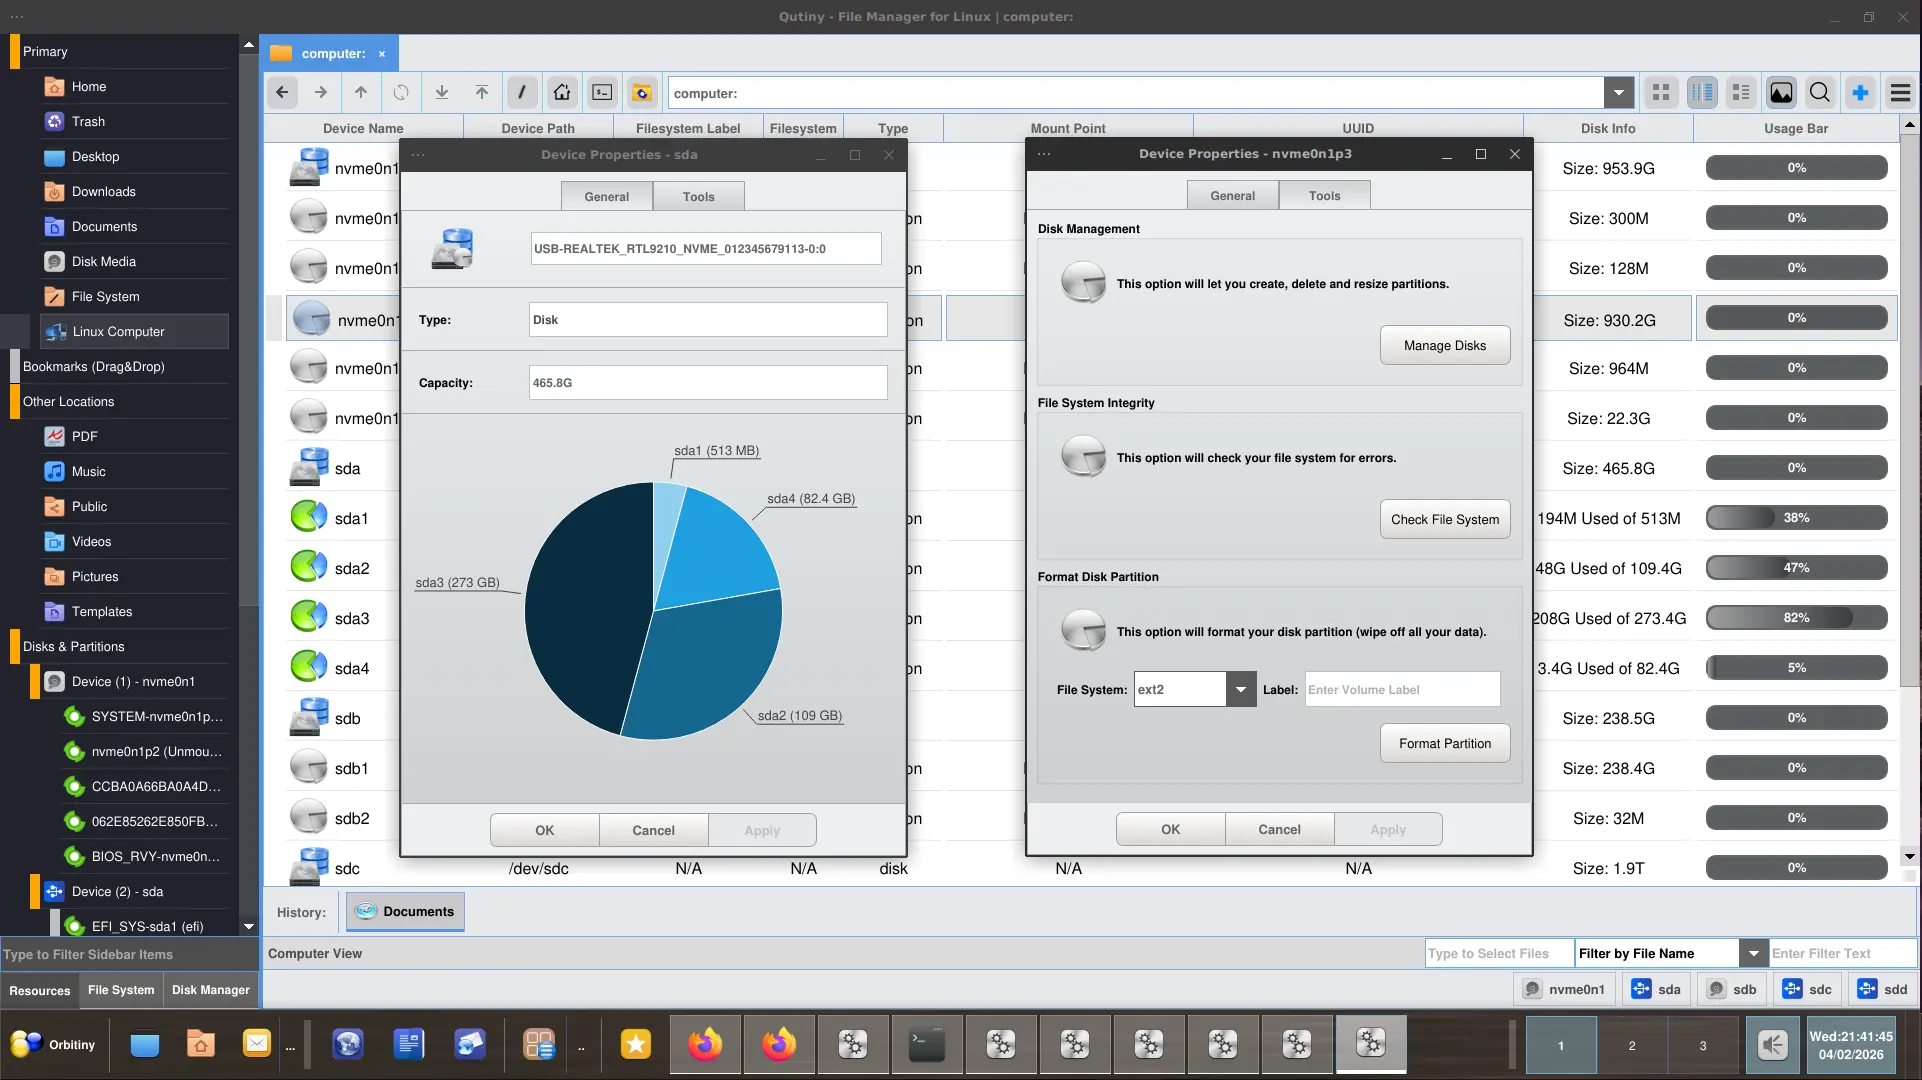1922x1080 pixels.
Task: Switch to Tools tab in sda properties
Action: pos(698,196)
